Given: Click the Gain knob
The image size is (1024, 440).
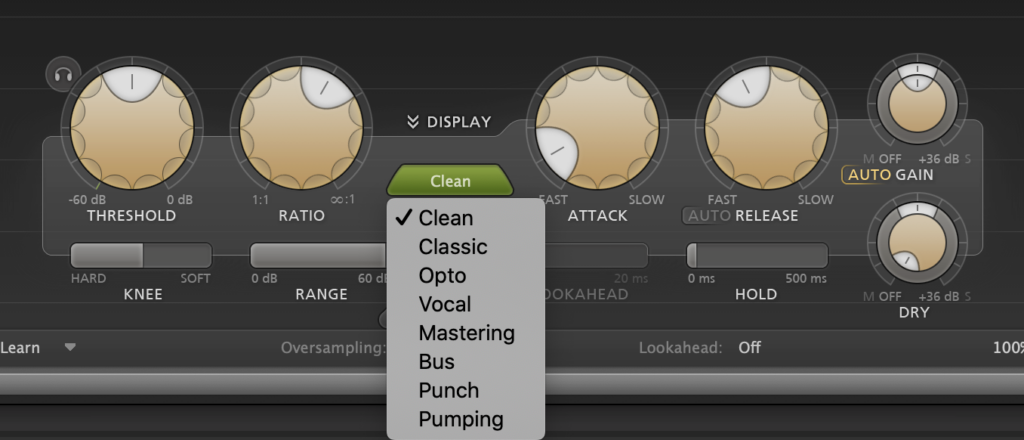Looking at the screenshot, I should pos(917,105).
